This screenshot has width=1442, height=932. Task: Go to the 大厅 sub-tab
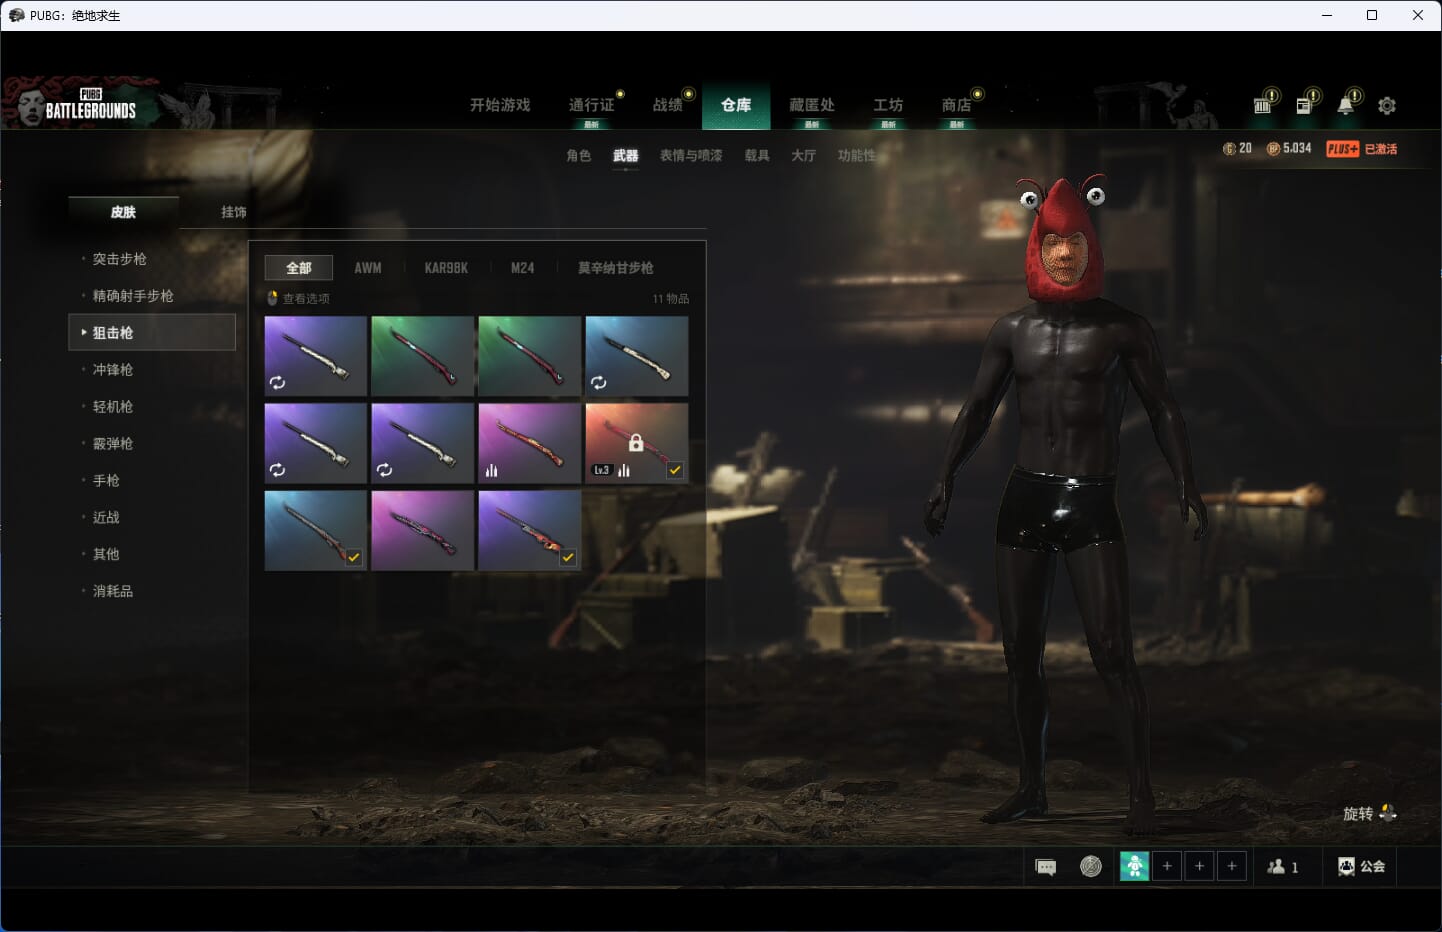point(804,155)
